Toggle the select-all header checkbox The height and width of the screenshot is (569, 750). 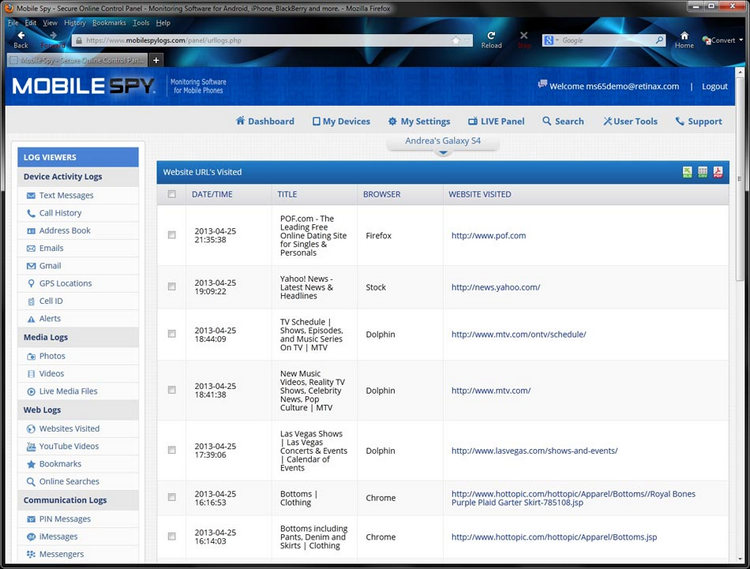[172, 194]
